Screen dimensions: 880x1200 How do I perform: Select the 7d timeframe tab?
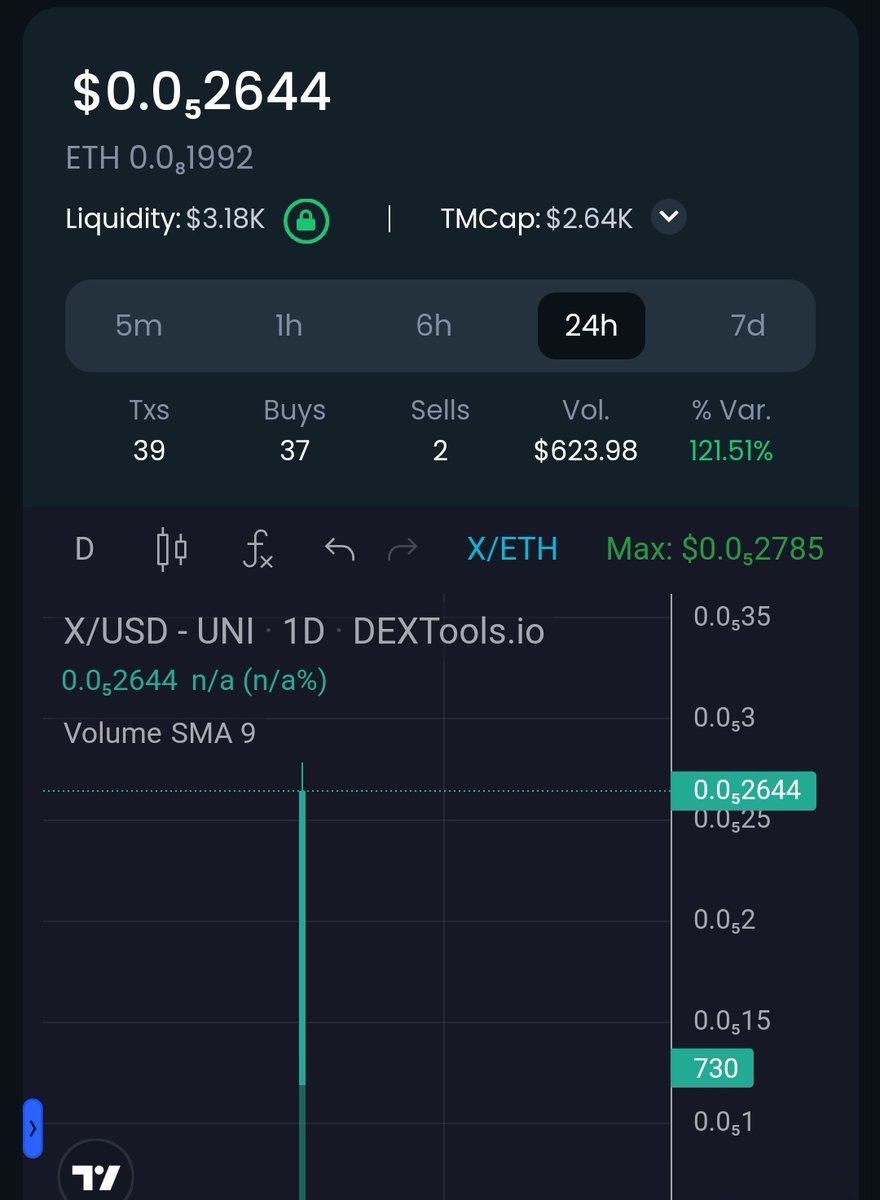(747, 325)
